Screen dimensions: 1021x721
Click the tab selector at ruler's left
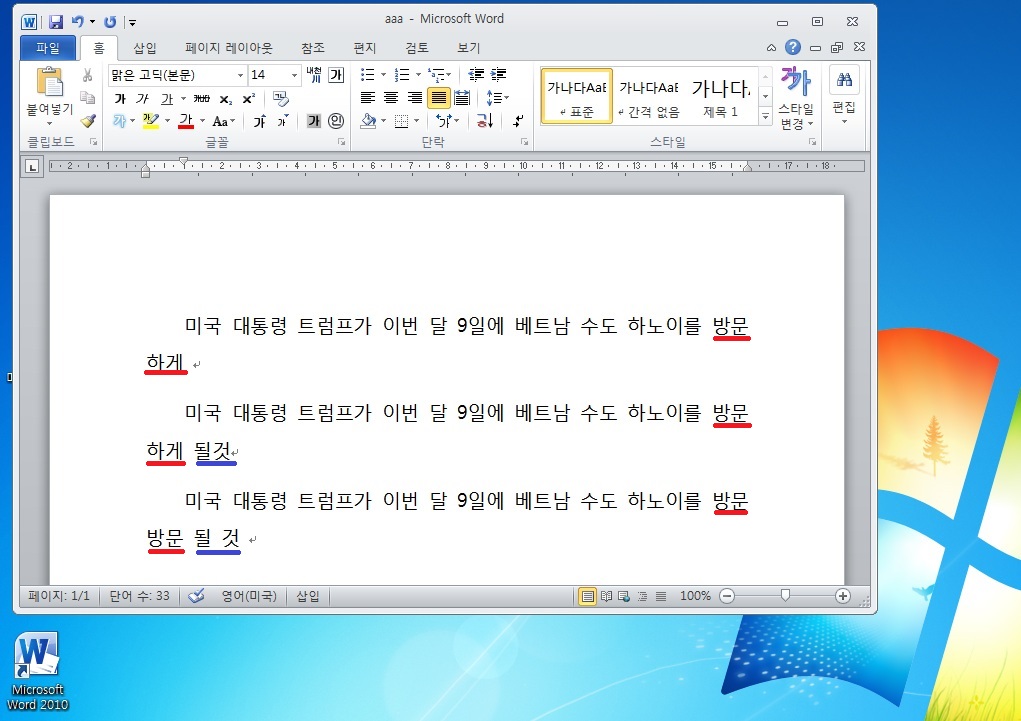click(32, 167)
